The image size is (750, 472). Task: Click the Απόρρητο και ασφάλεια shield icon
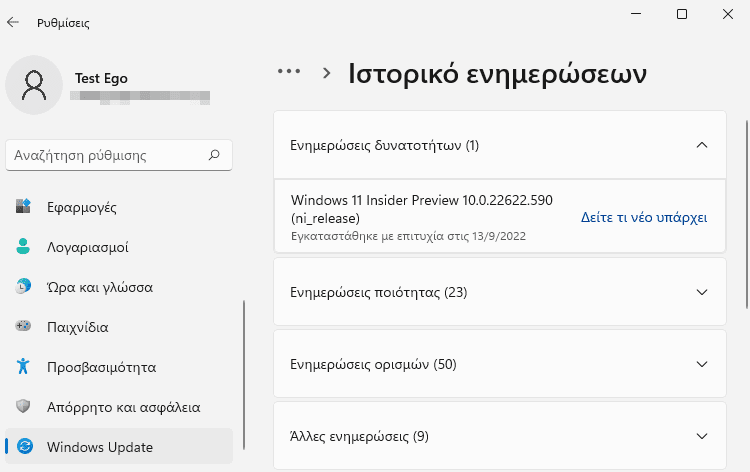pyautogui.click(x=23, y=406)
